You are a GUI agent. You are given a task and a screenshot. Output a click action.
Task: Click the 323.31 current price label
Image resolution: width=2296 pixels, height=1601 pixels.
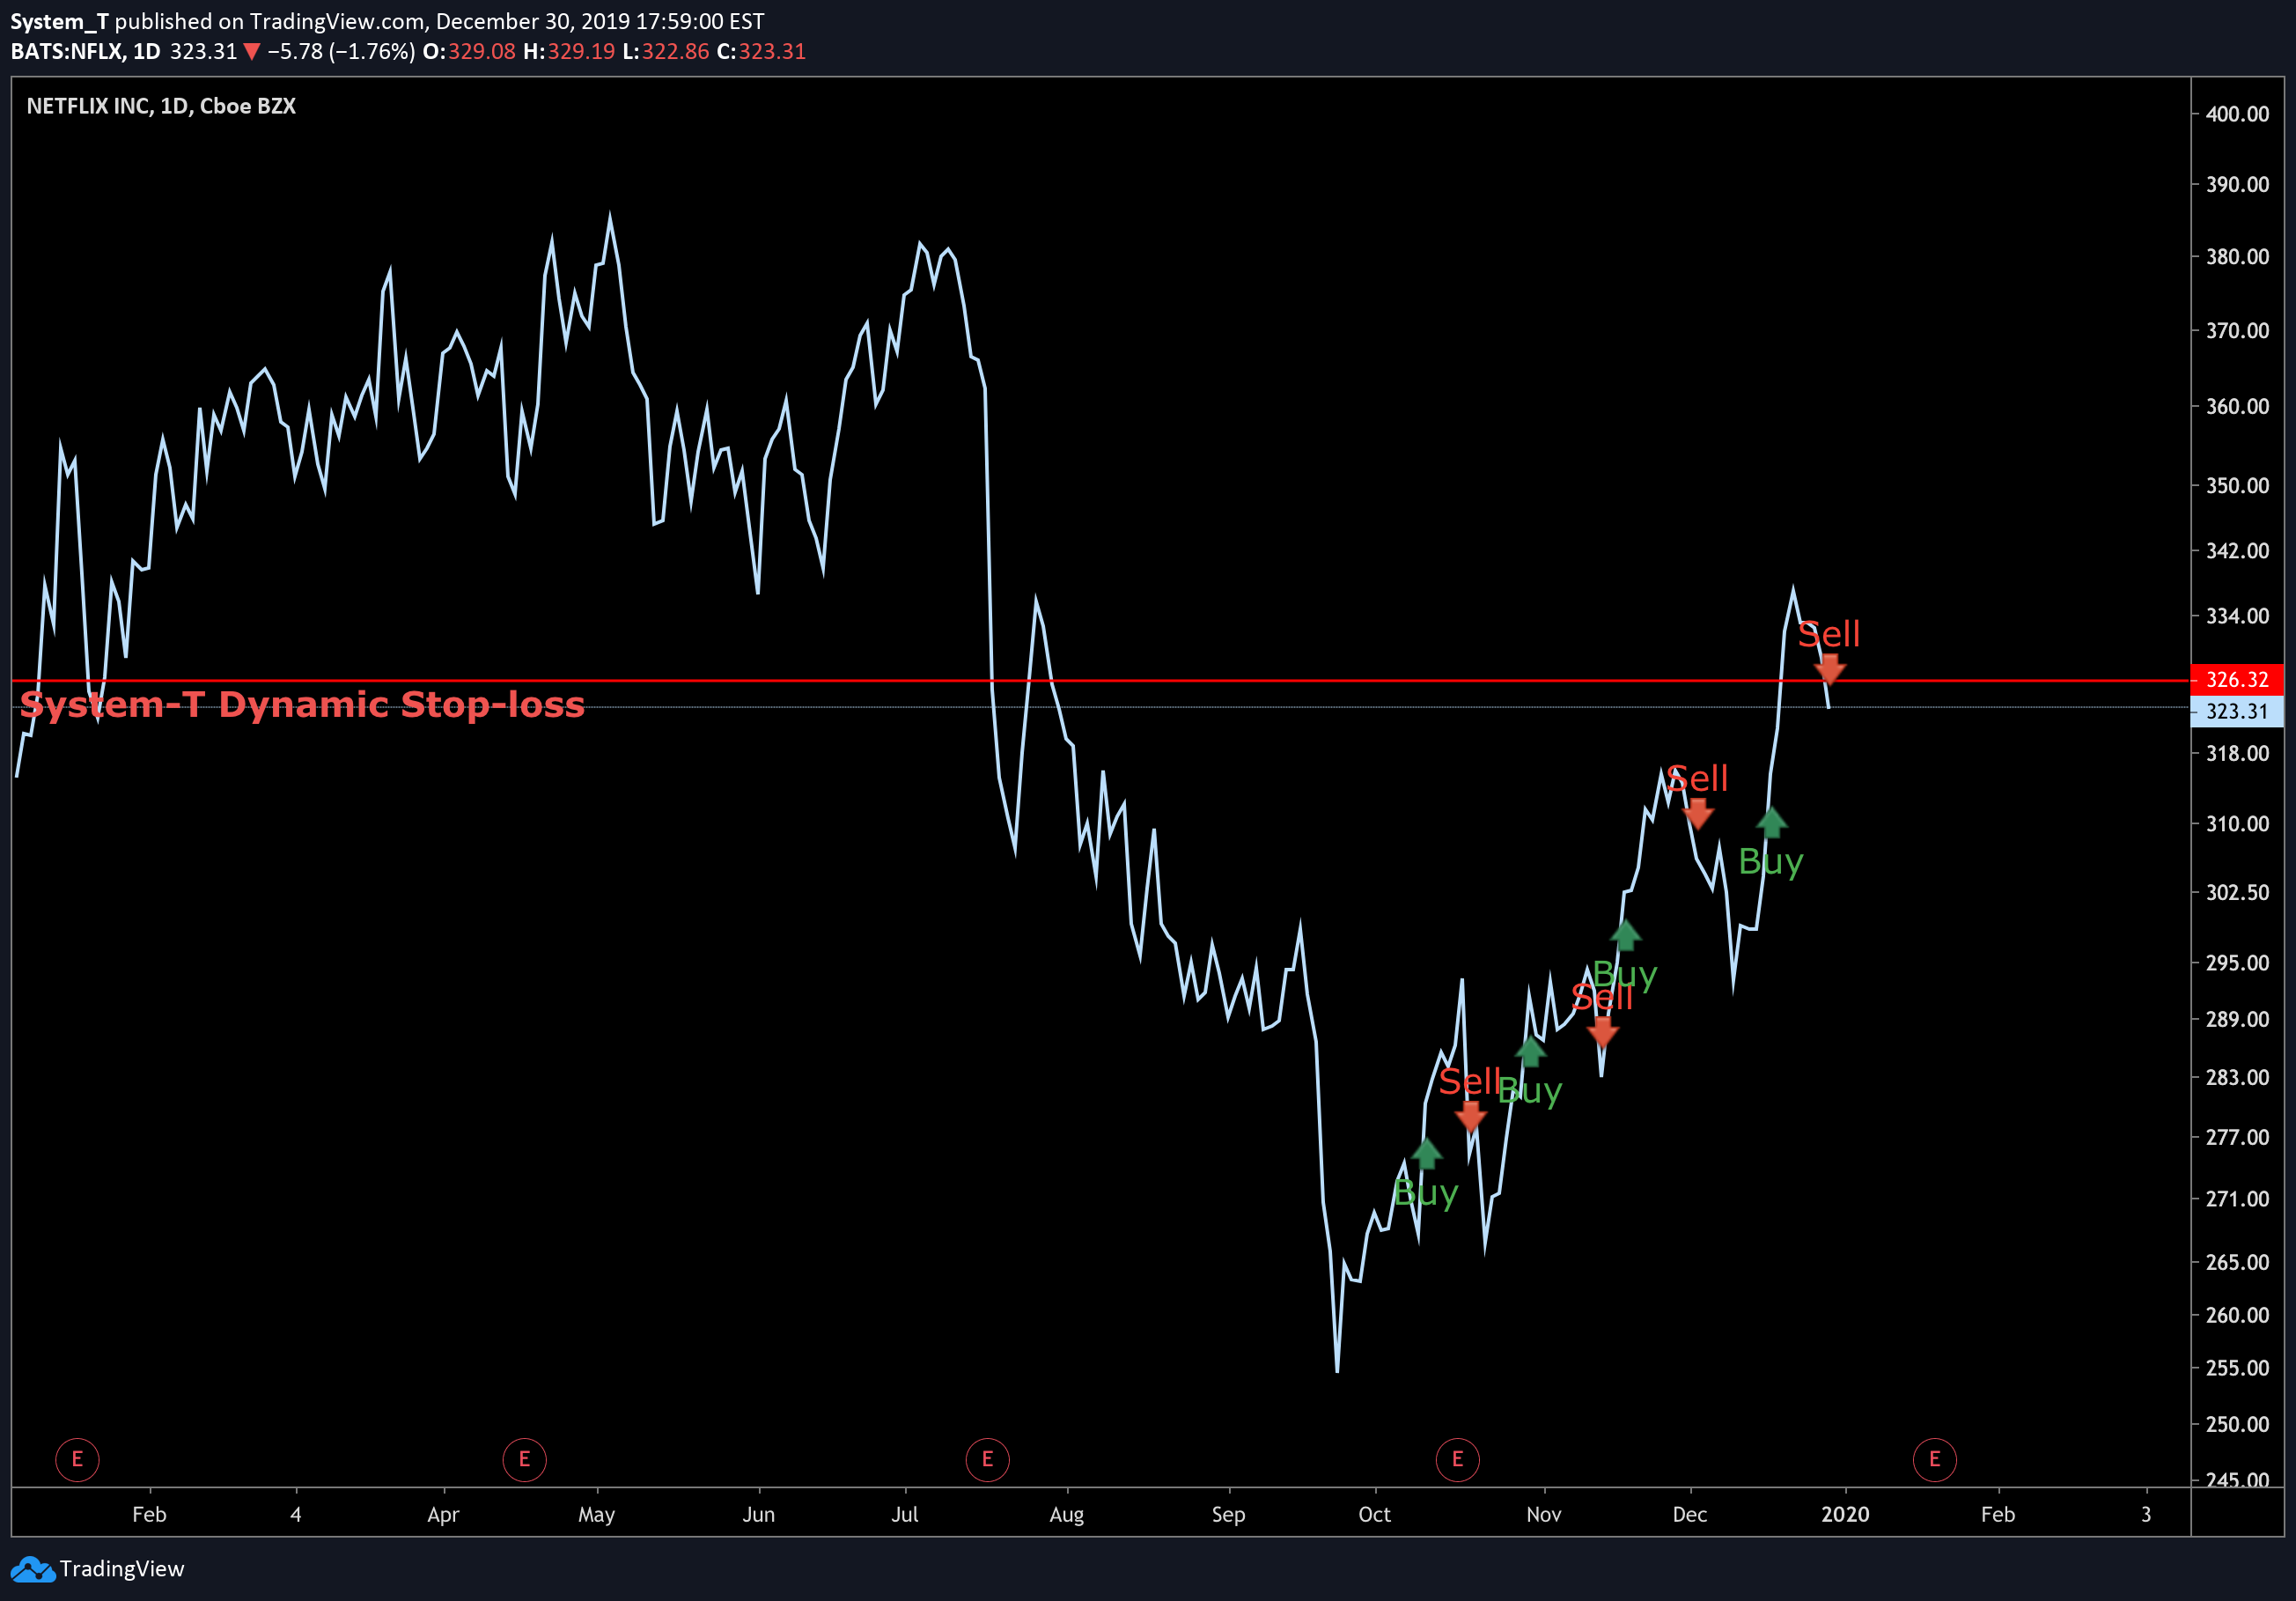click(2237, 711)
